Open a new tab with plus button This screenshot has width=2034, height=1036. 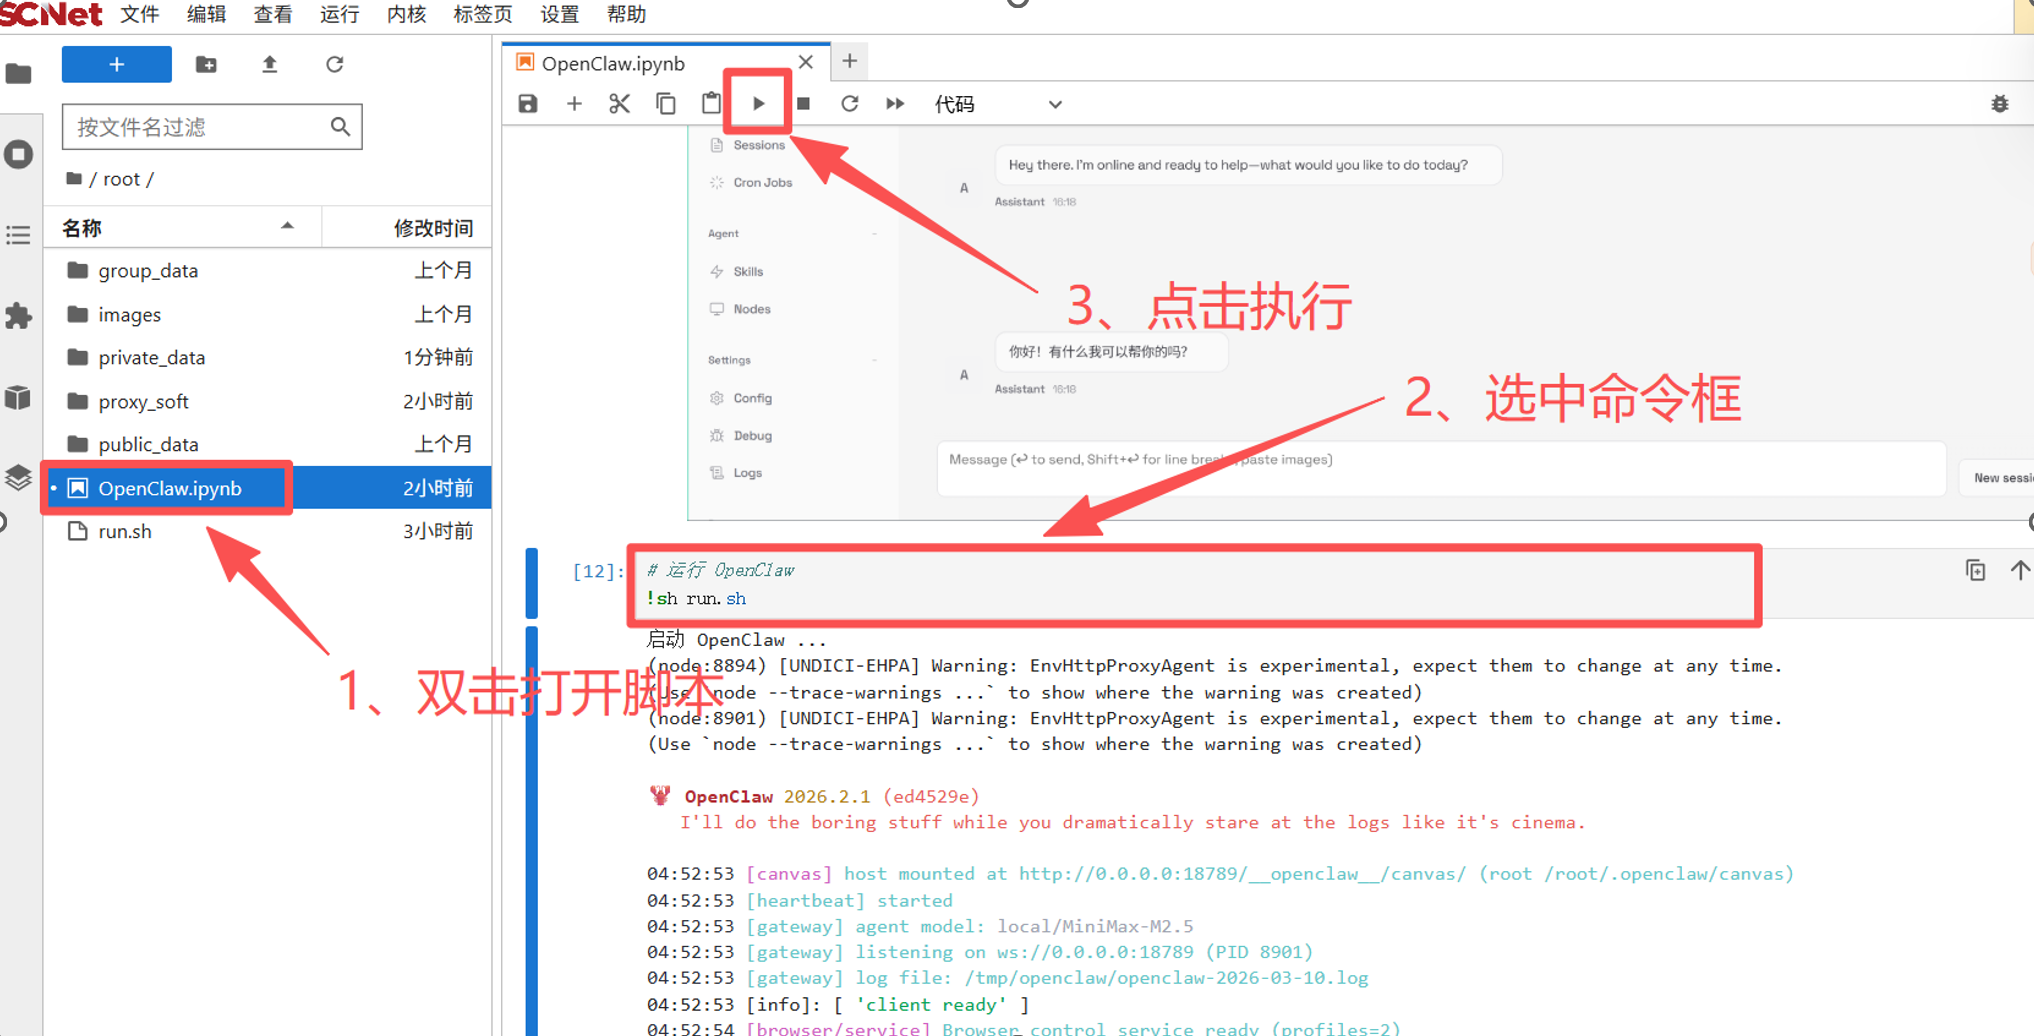tap(849, 61)
